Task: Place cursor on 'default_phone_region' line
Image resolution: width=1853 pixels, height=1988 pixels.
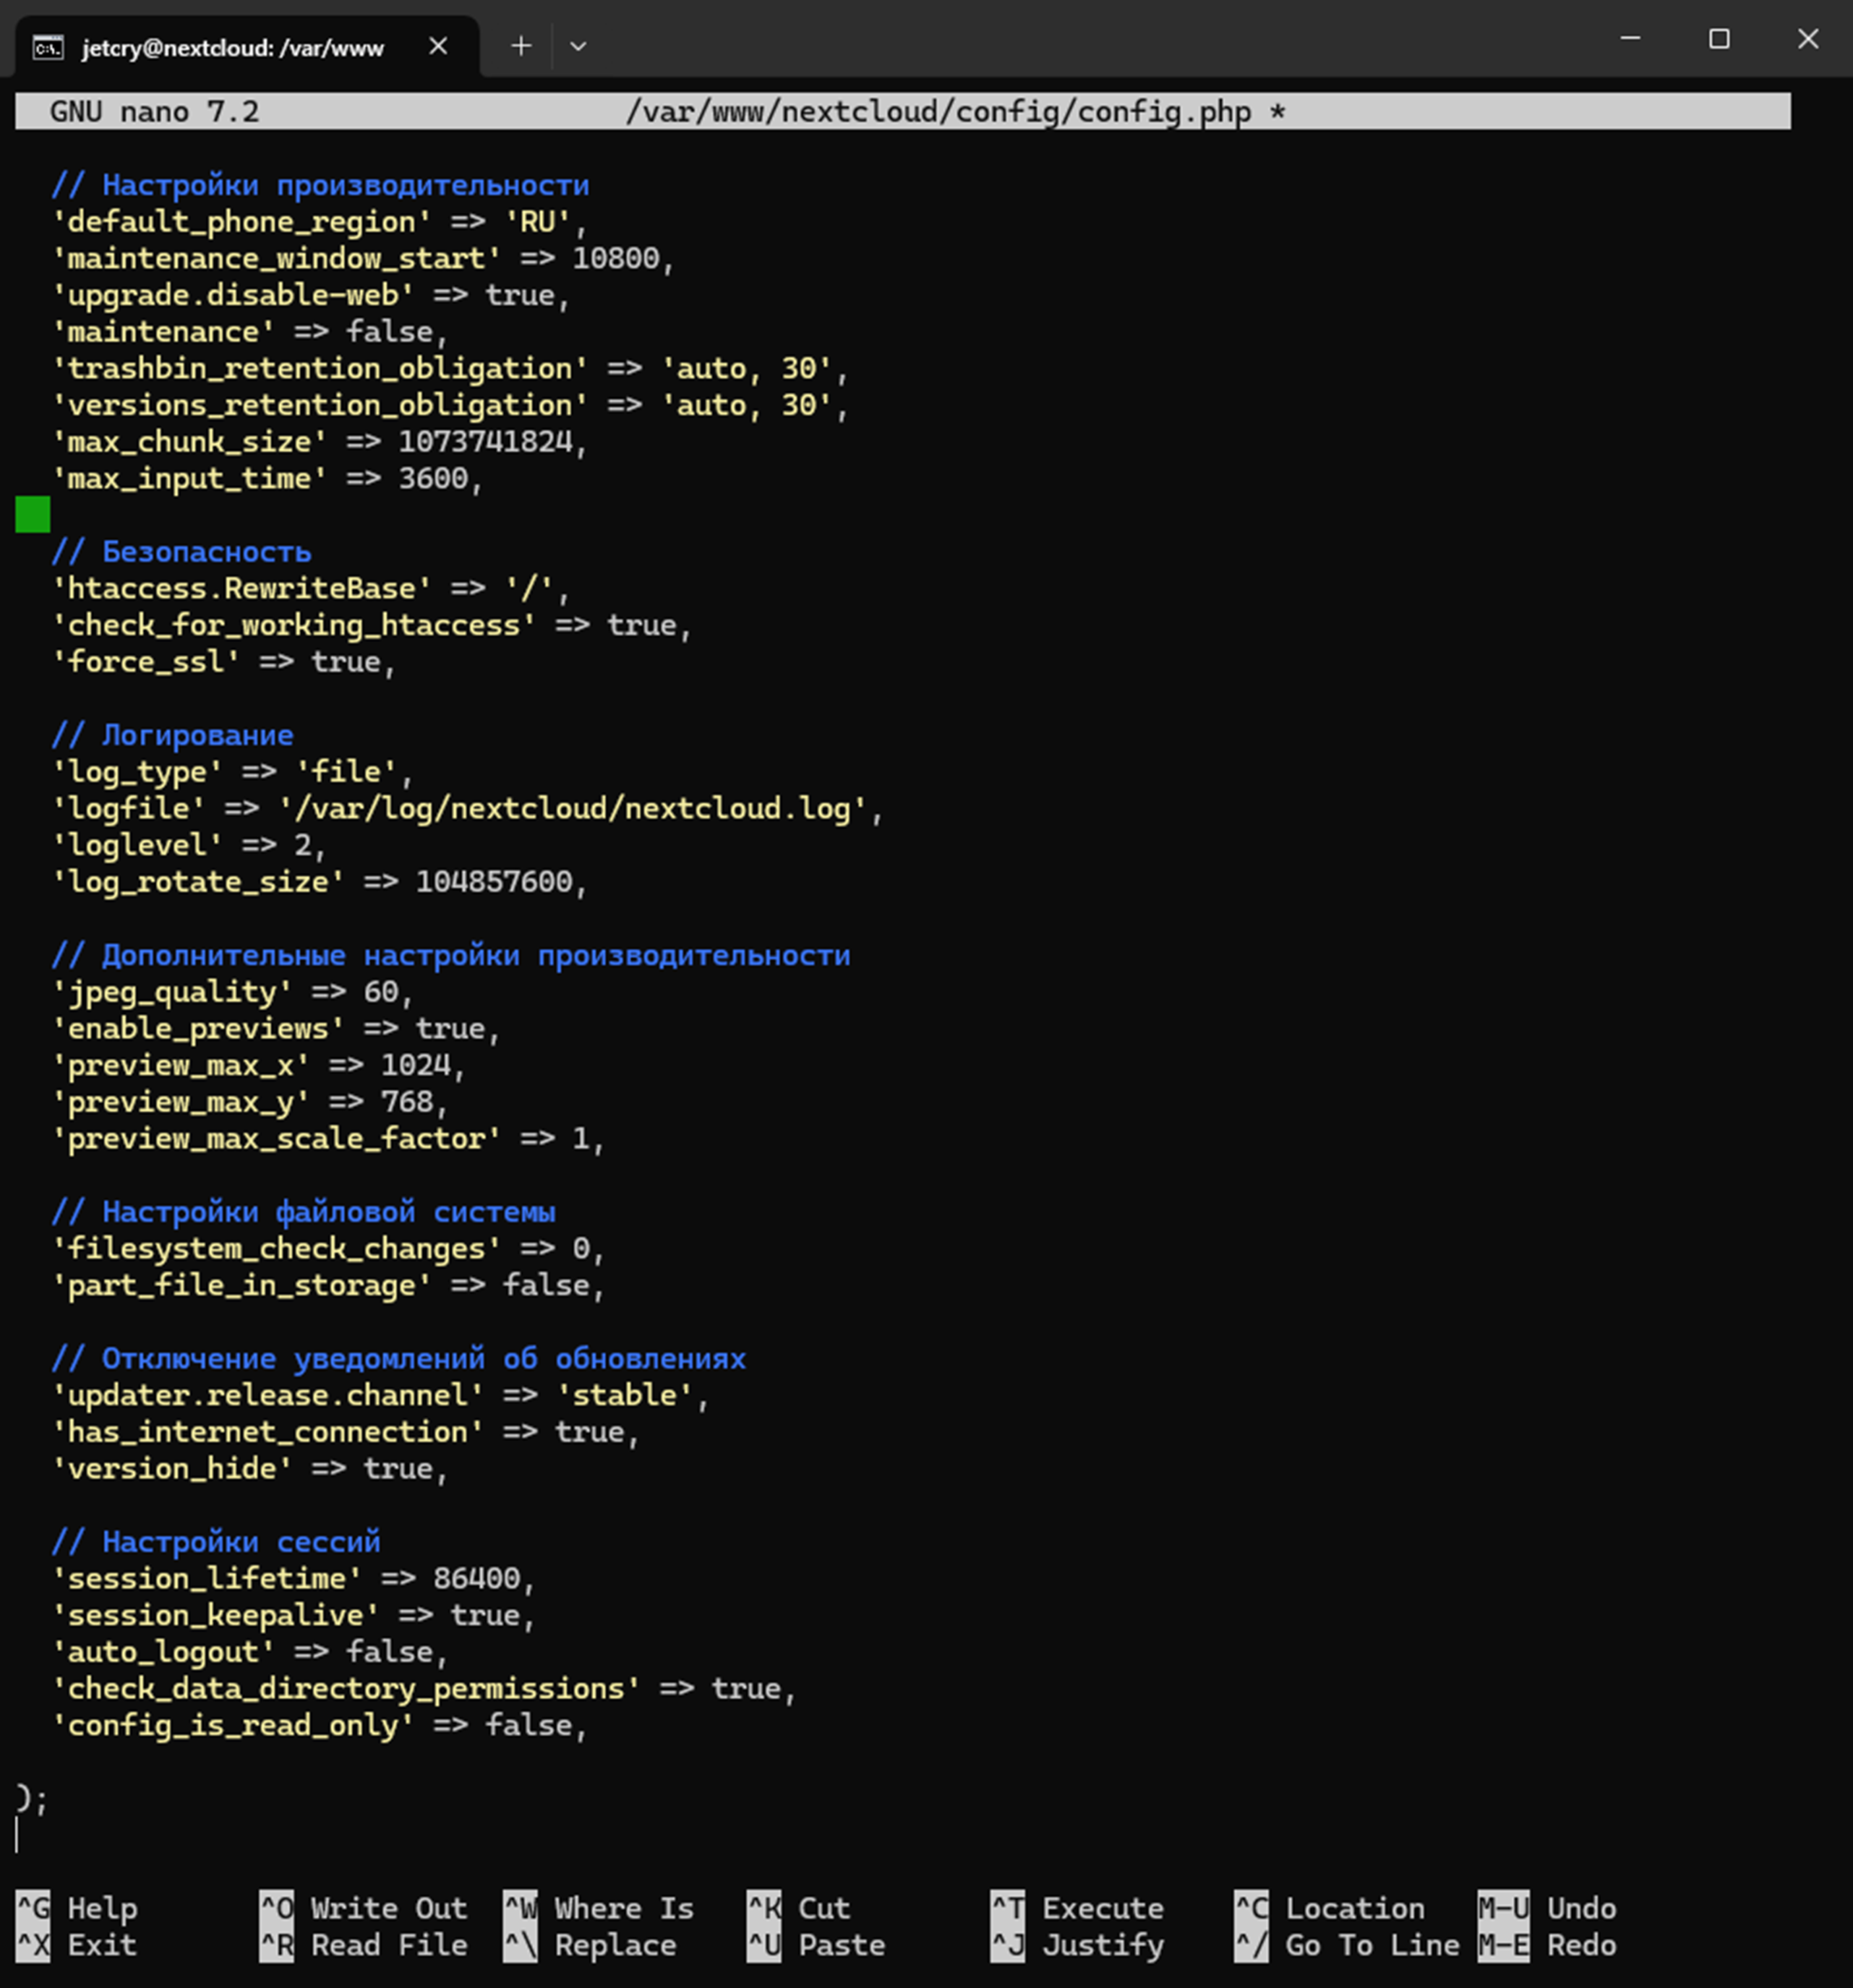Action: click(x=320, y=221)
